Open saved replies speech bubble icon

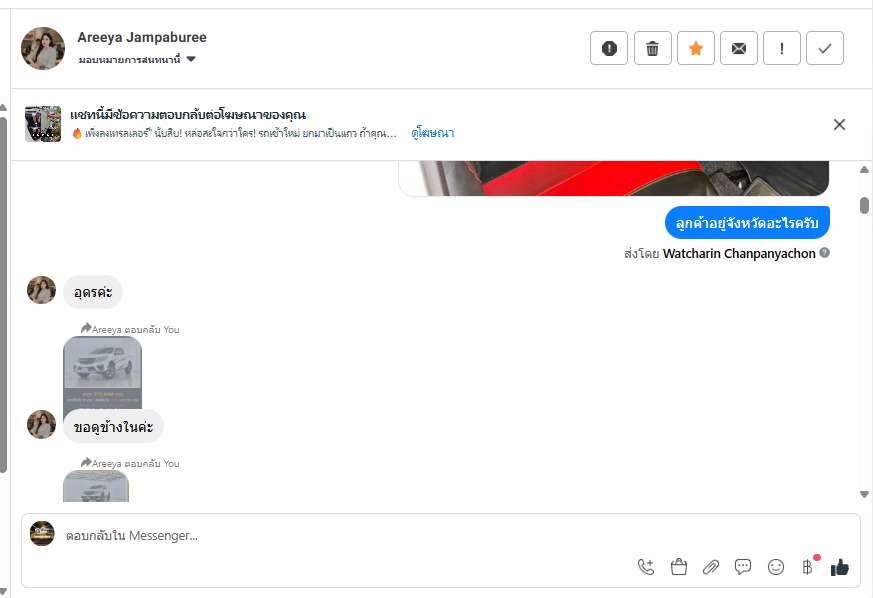743,567
